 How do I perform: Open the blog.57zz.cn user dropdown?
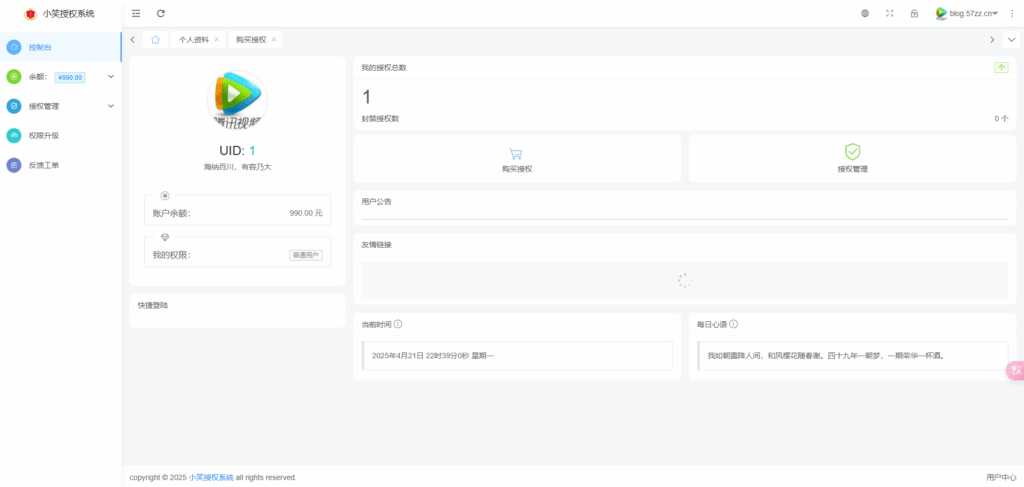point(967,13)
